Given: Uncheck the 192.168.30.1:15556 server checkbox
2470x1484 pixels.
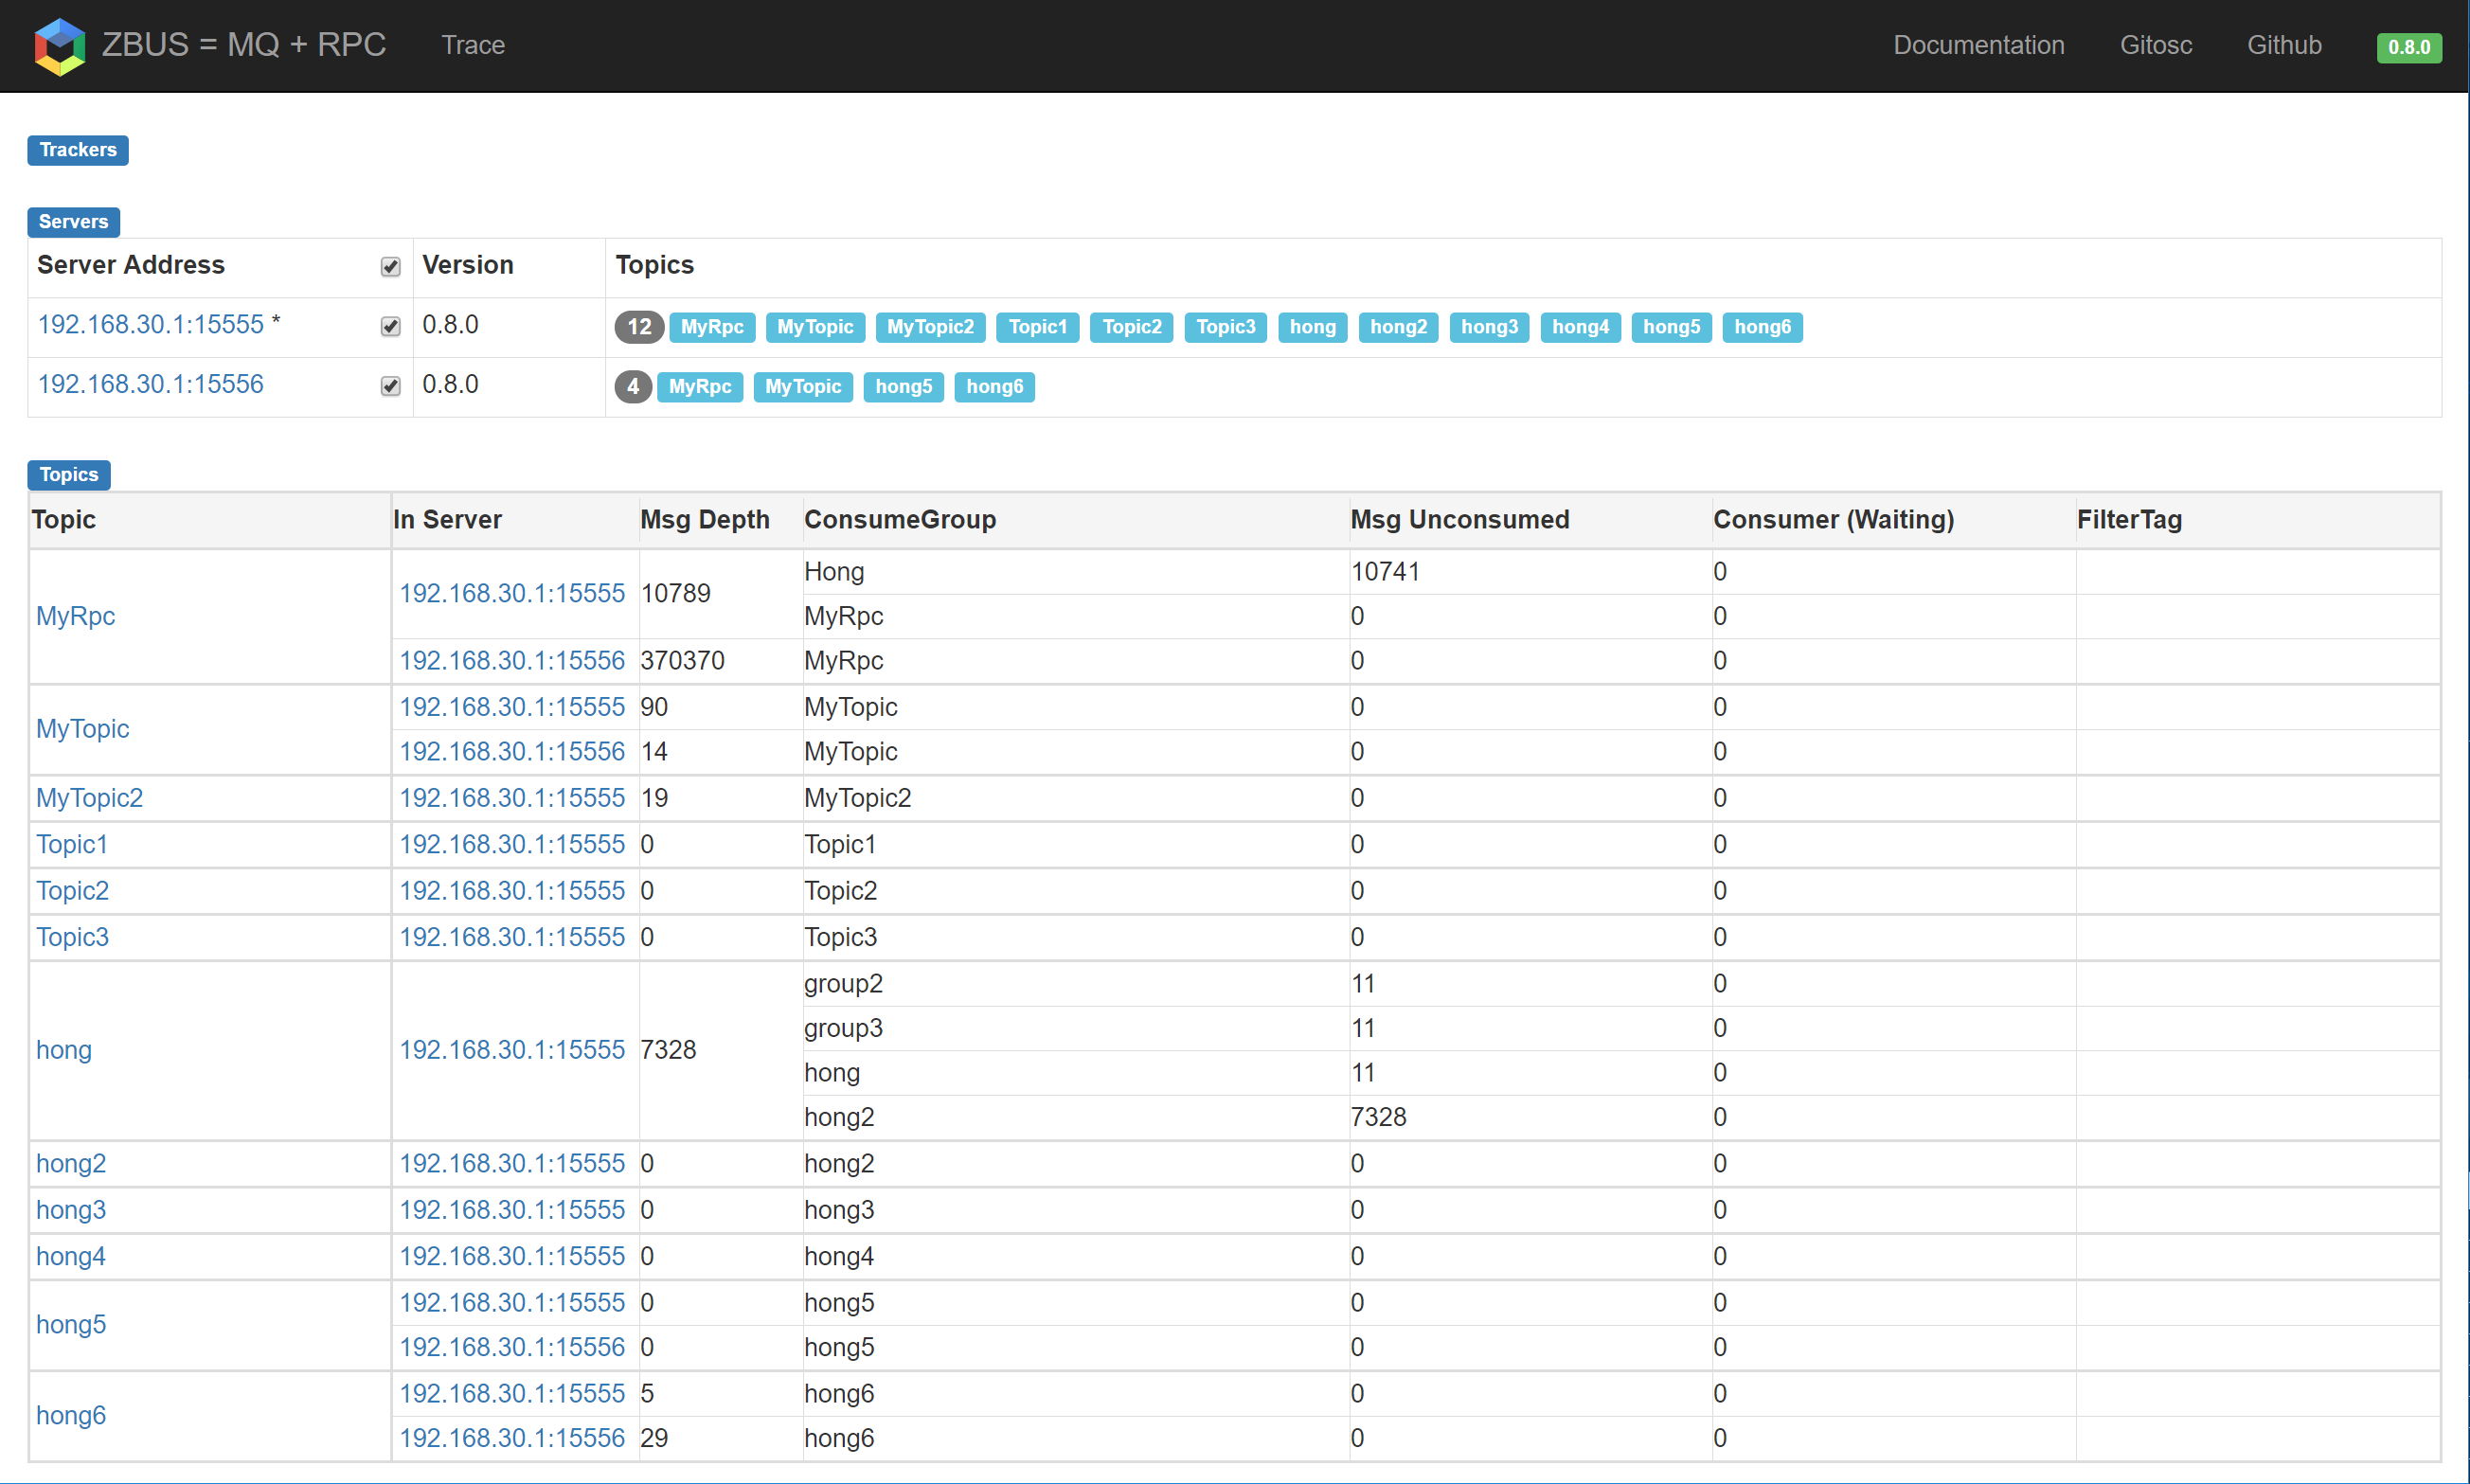Looking at the screenshot, I should 391,386.
